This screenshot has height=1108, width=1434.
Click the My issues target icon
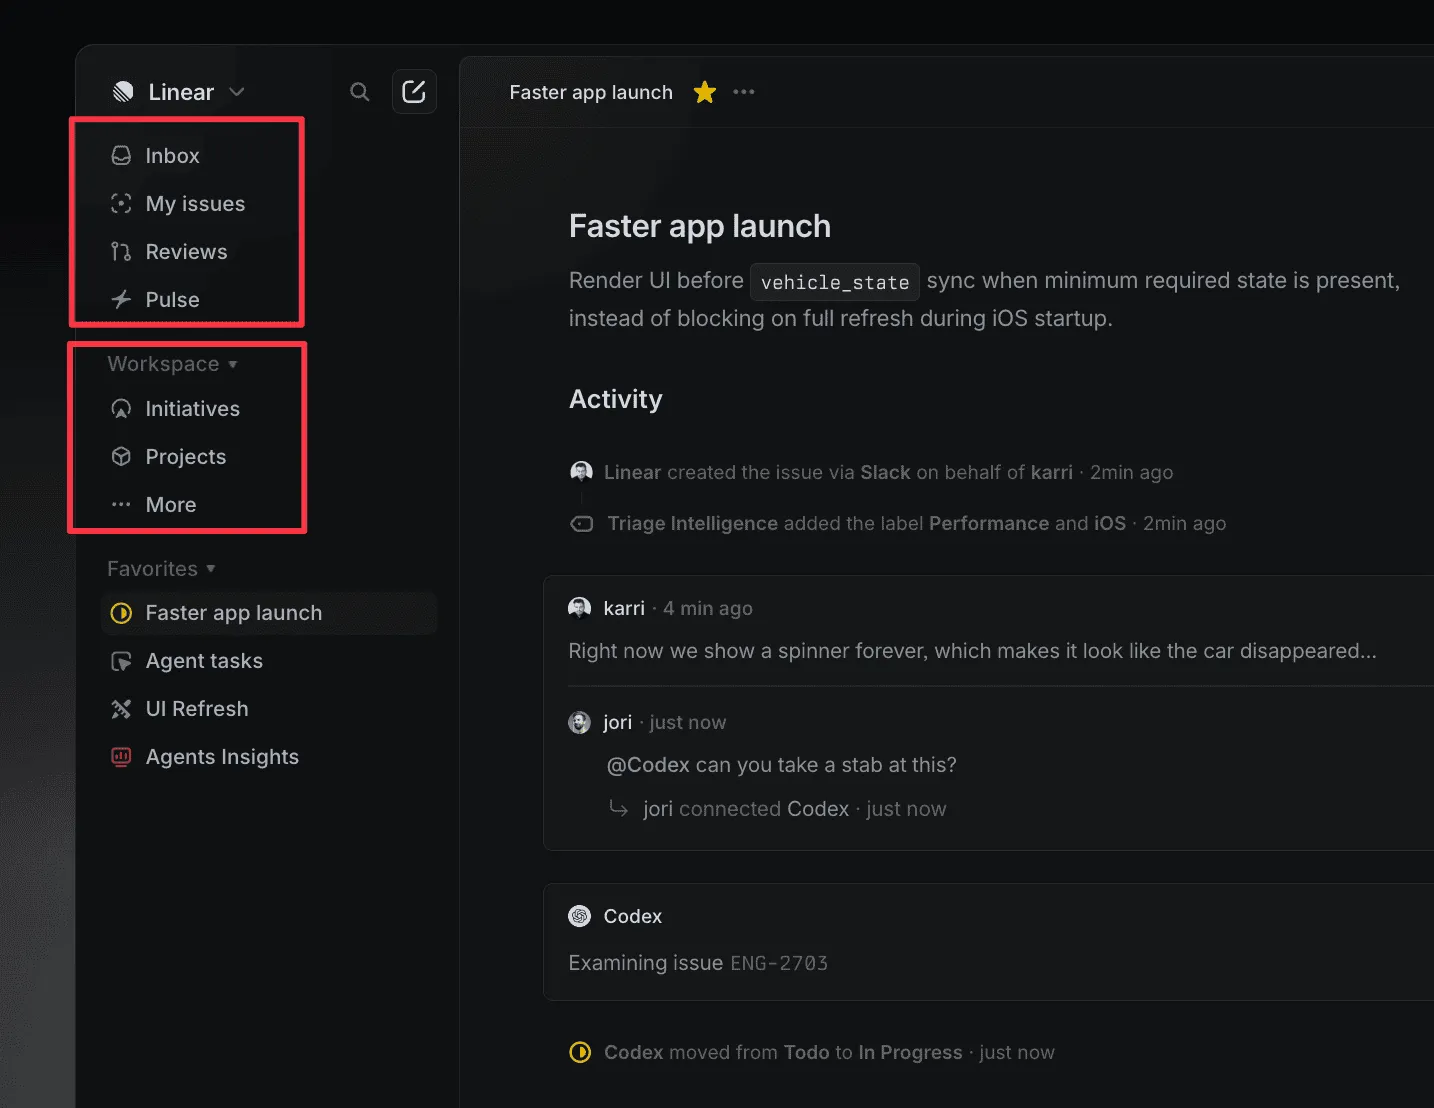tap(121, 204)
